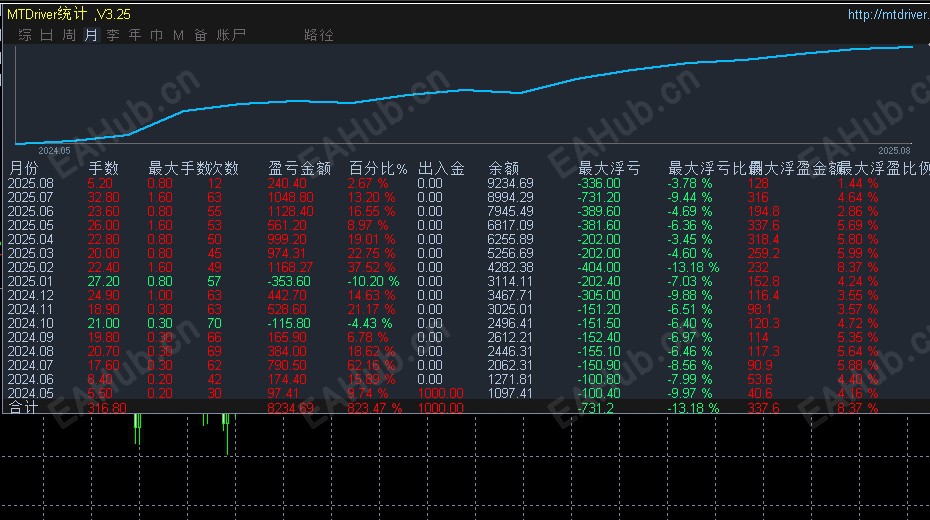
Task: Click profit amount 97.41
Action: pyautogui.click(x=286, y=394)
